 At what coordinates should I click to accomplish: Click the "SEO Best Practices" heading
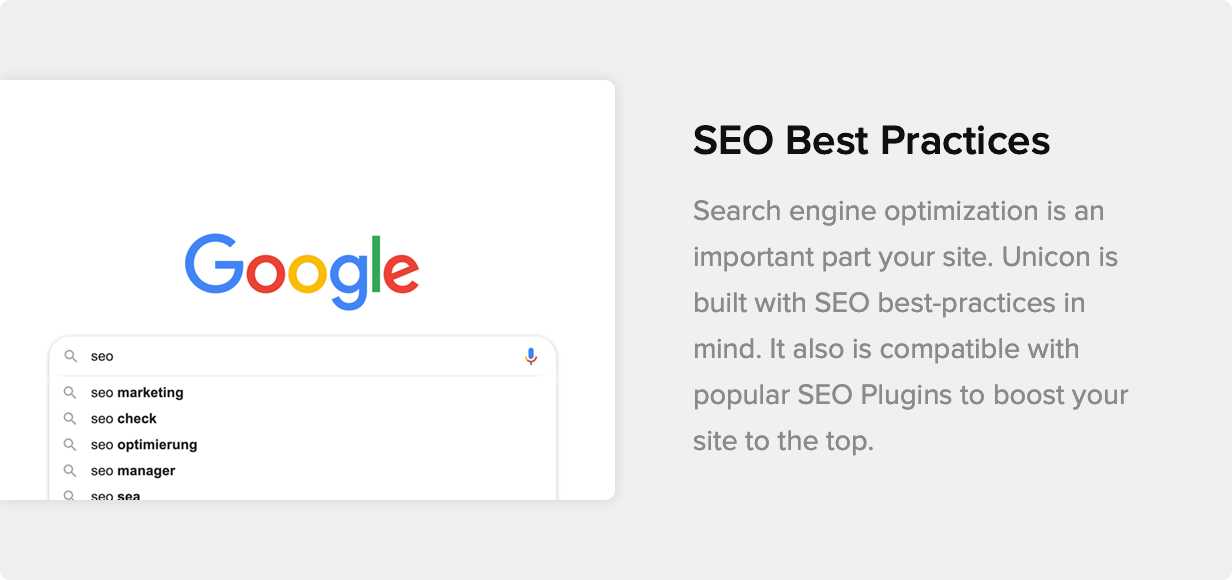click(x=871, y=141)
